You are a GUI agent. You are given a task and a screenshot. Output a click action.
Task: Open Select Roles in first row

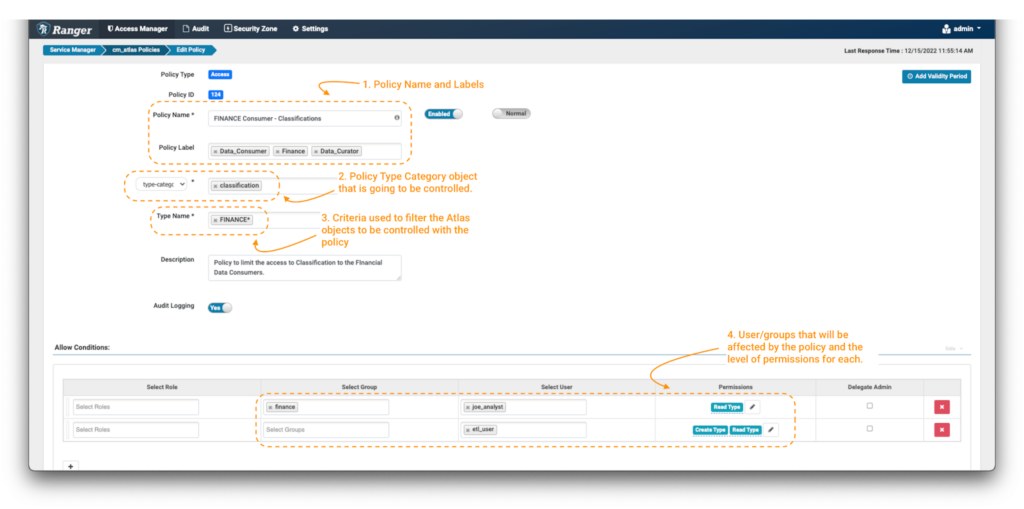136,407
